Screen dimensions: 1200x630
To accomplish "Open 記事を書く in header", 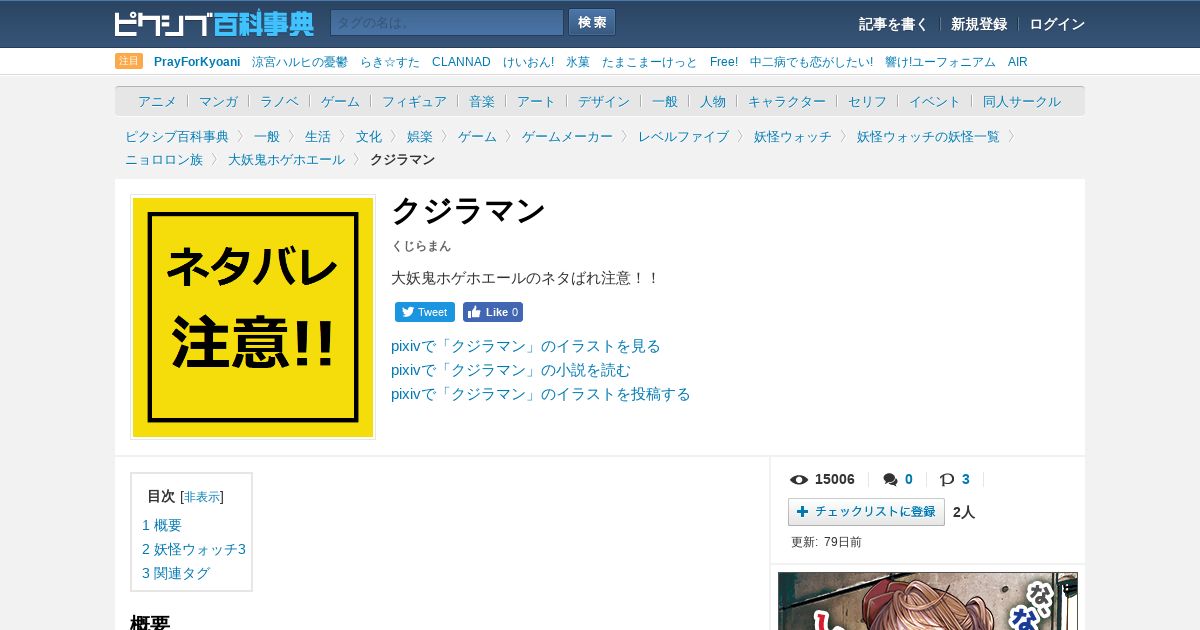I will [x=893, y=24].
